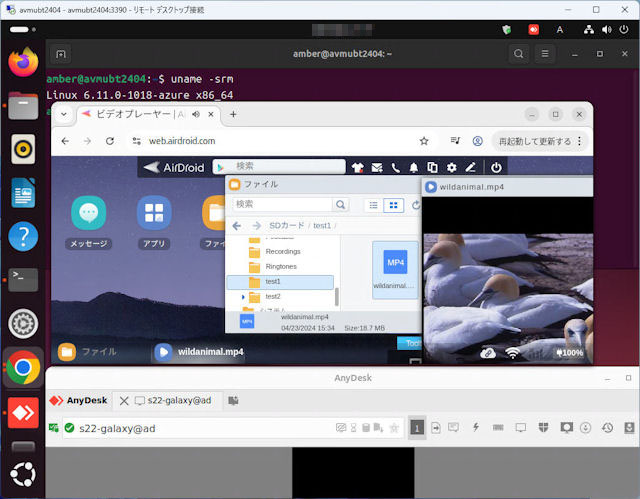Click SDカード in the breadcrumb path
Screen dimensions: 640x499
[x=287, y=226]
